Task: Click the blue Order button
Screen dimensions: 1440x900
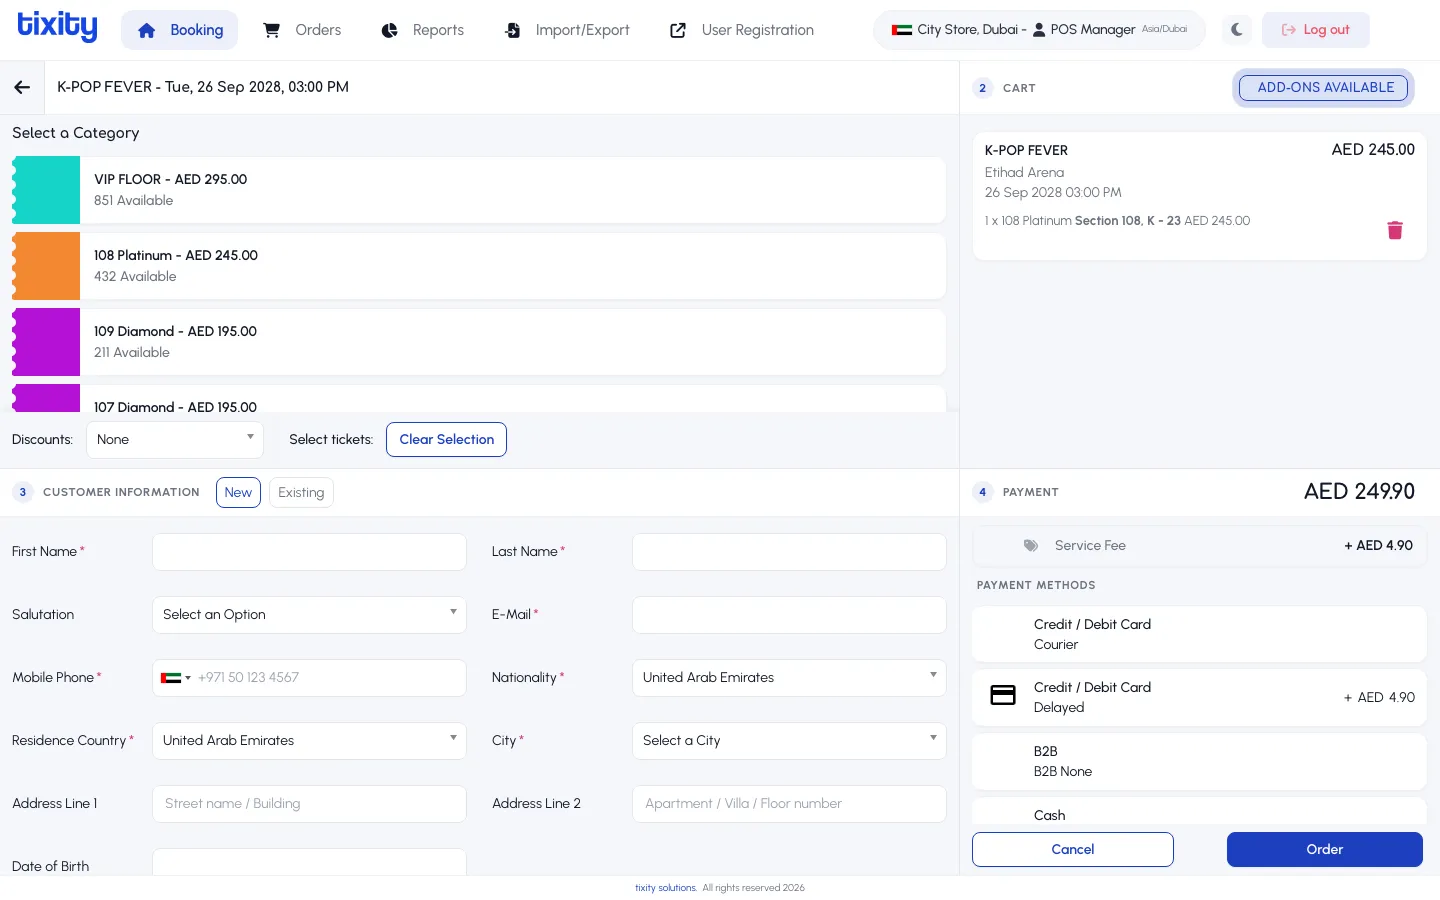Action: pyautogui.click(x=1325, y=850)
